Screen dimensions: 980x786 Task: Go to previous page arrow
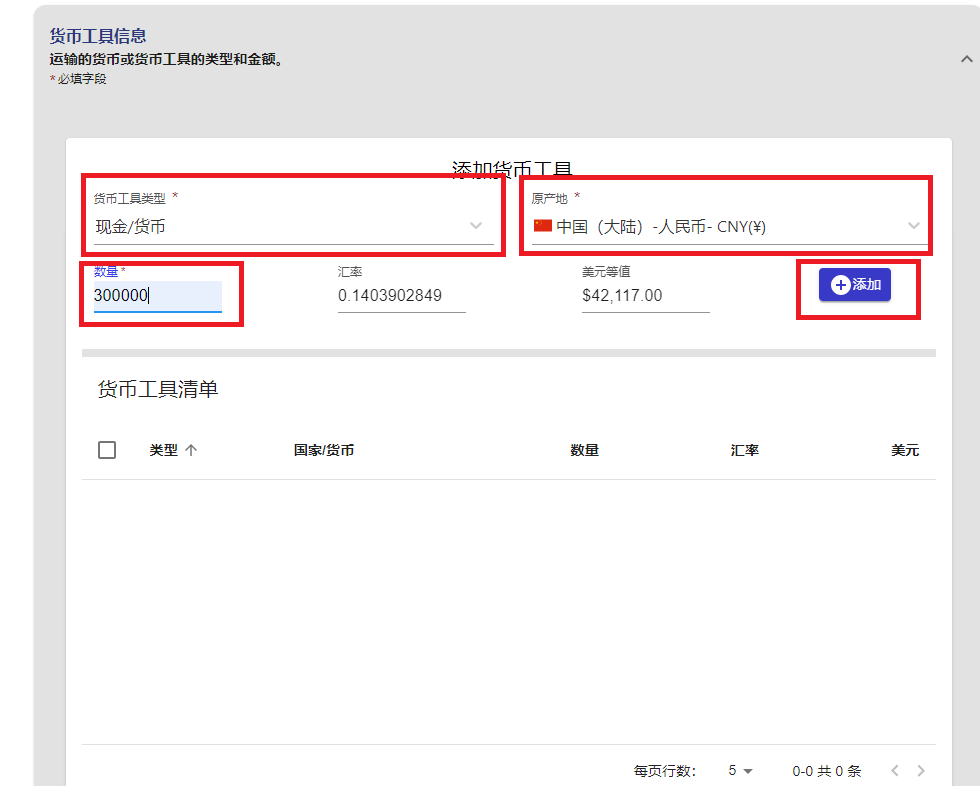click(x=895, y=770)
